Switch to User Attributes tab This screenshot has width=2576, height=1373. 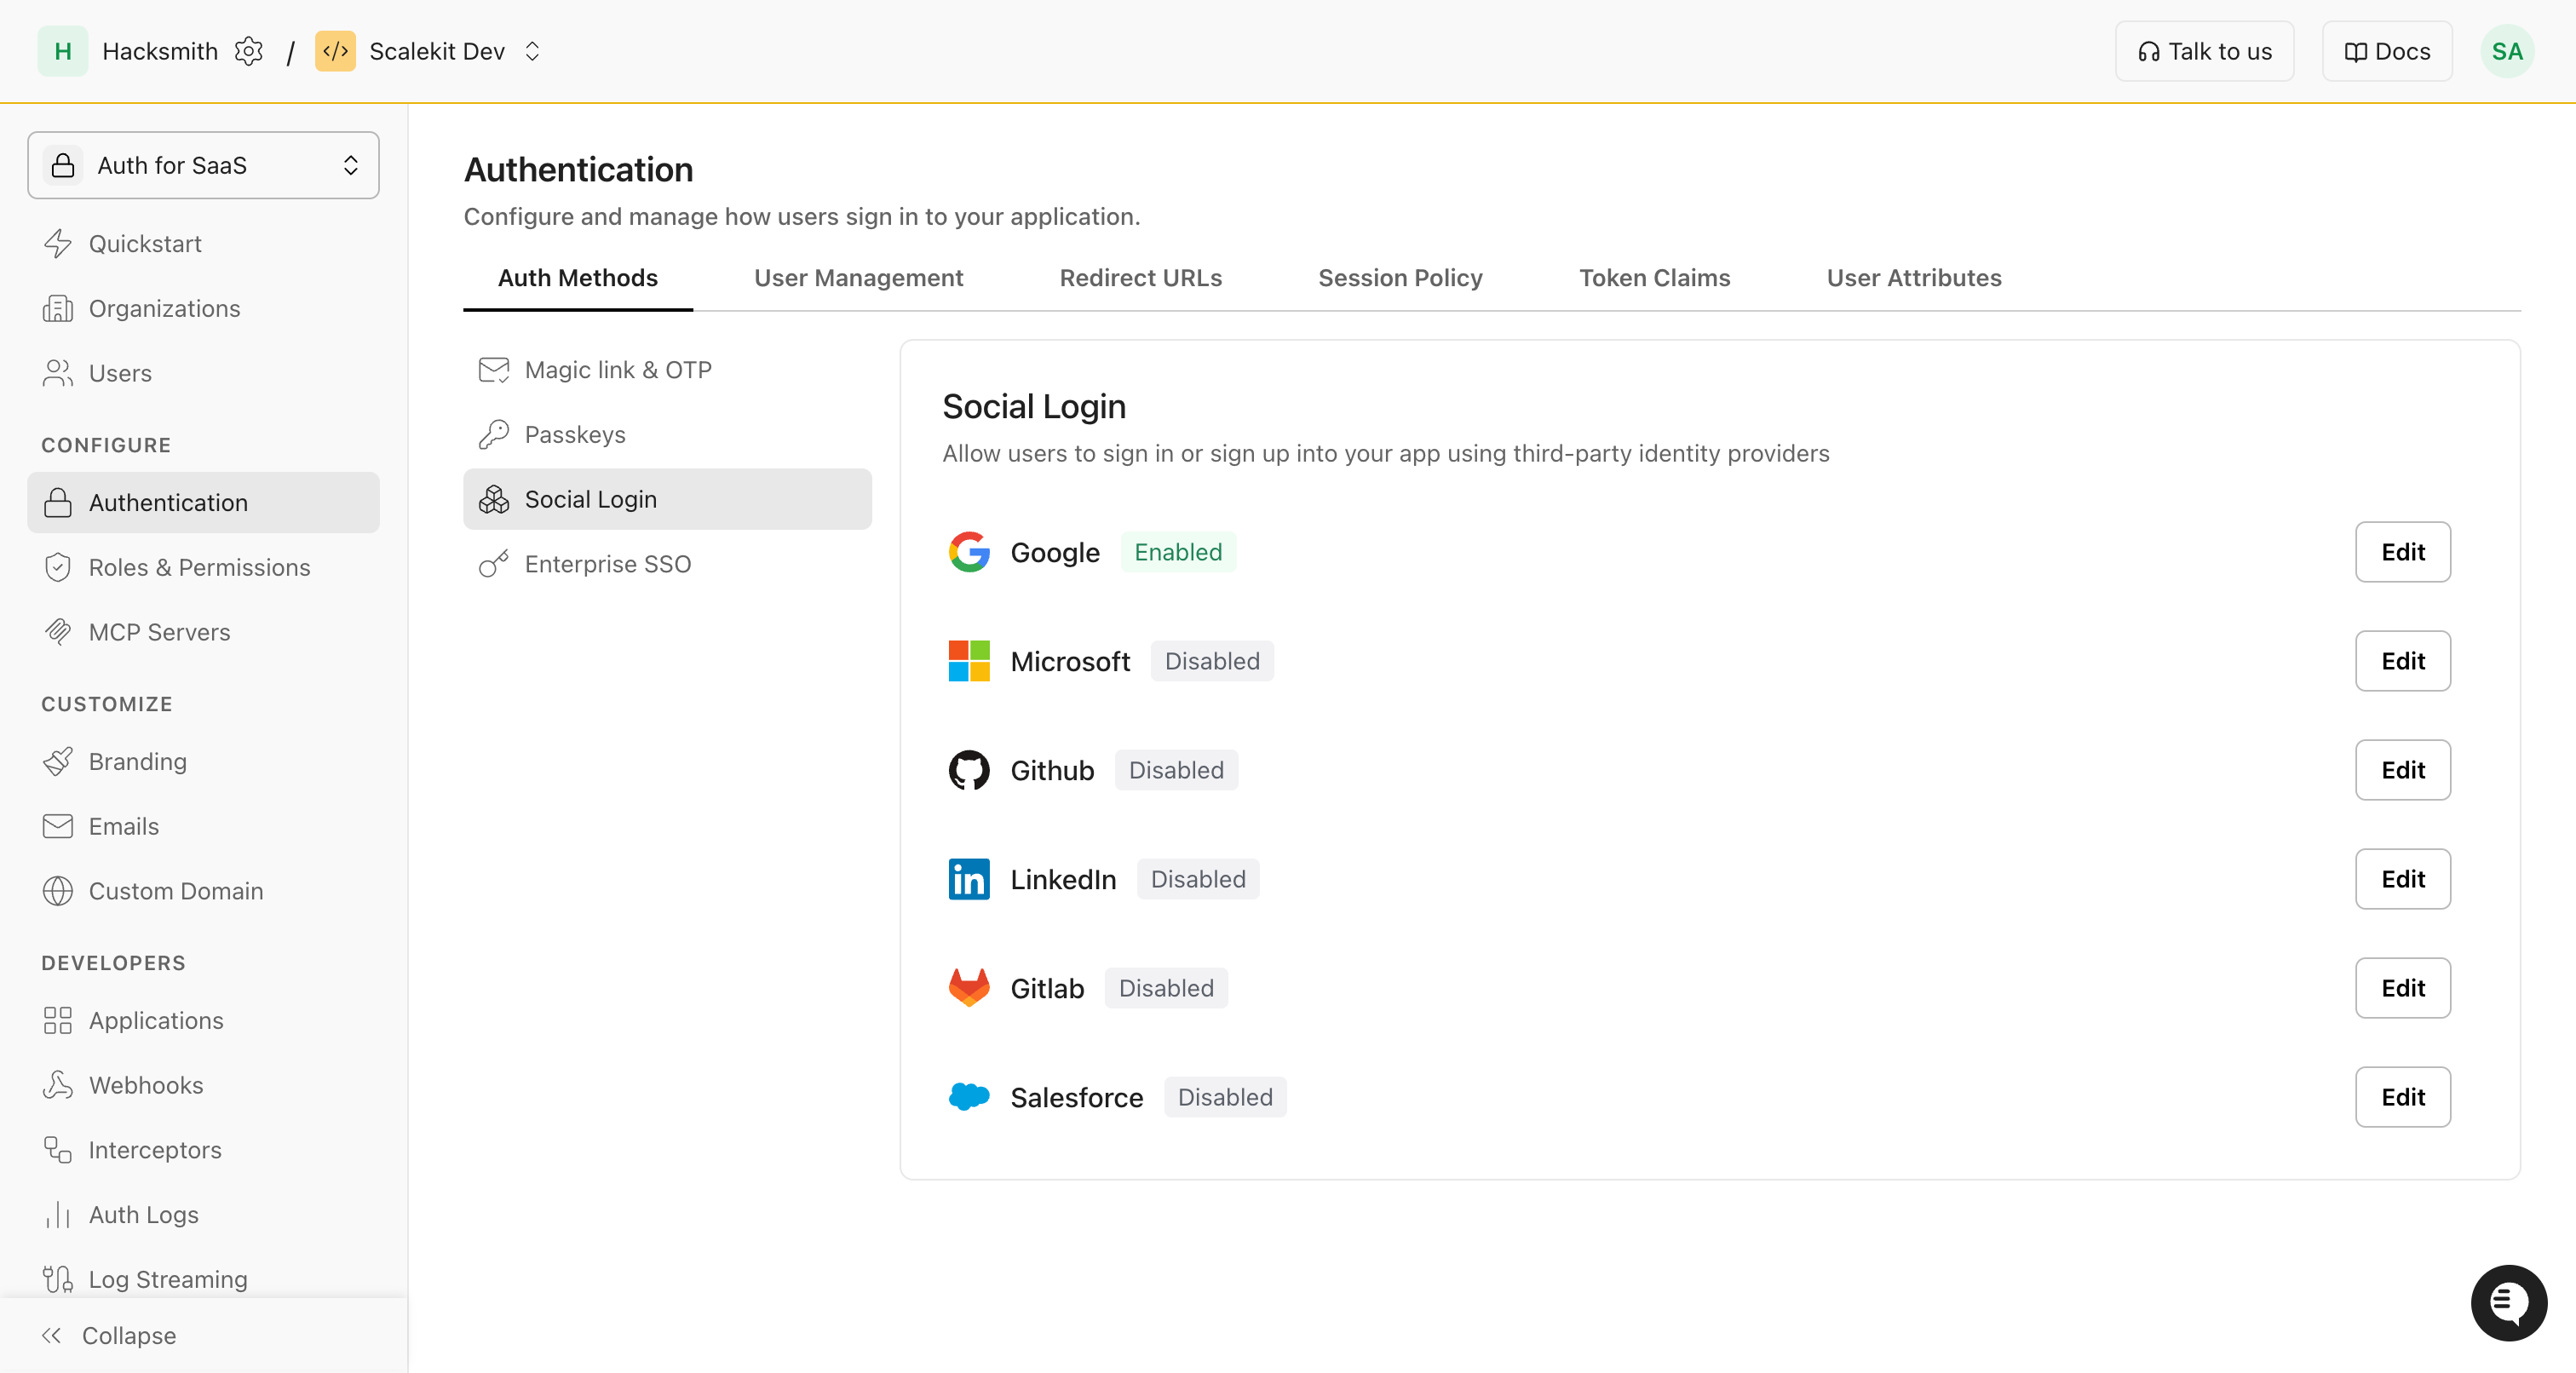[1914, 278]
